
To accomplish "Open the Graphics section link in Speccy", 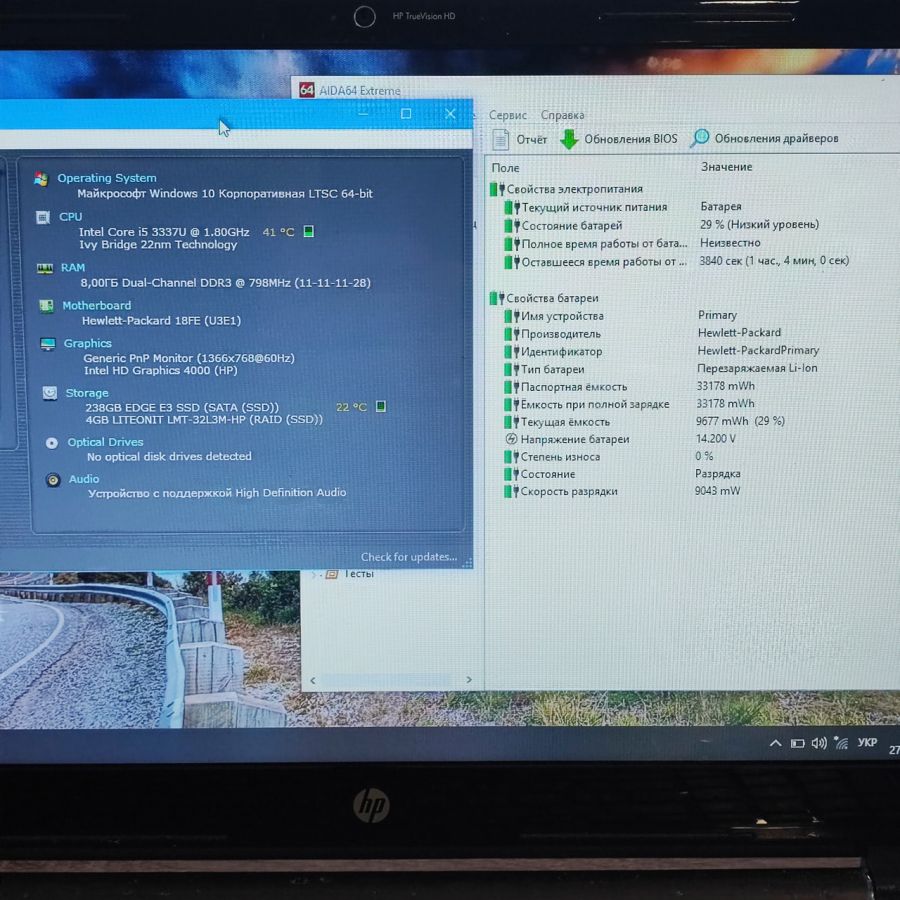I will coord(87,343).
